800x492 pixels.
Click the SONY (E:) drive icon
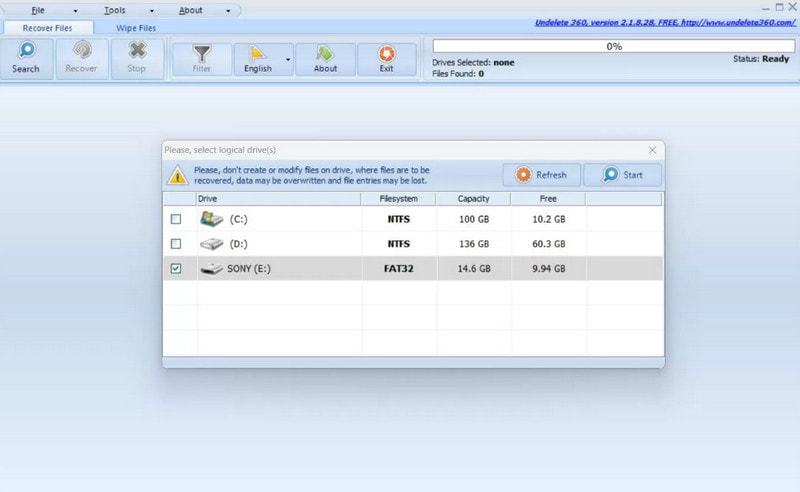[x=211, y=268]
